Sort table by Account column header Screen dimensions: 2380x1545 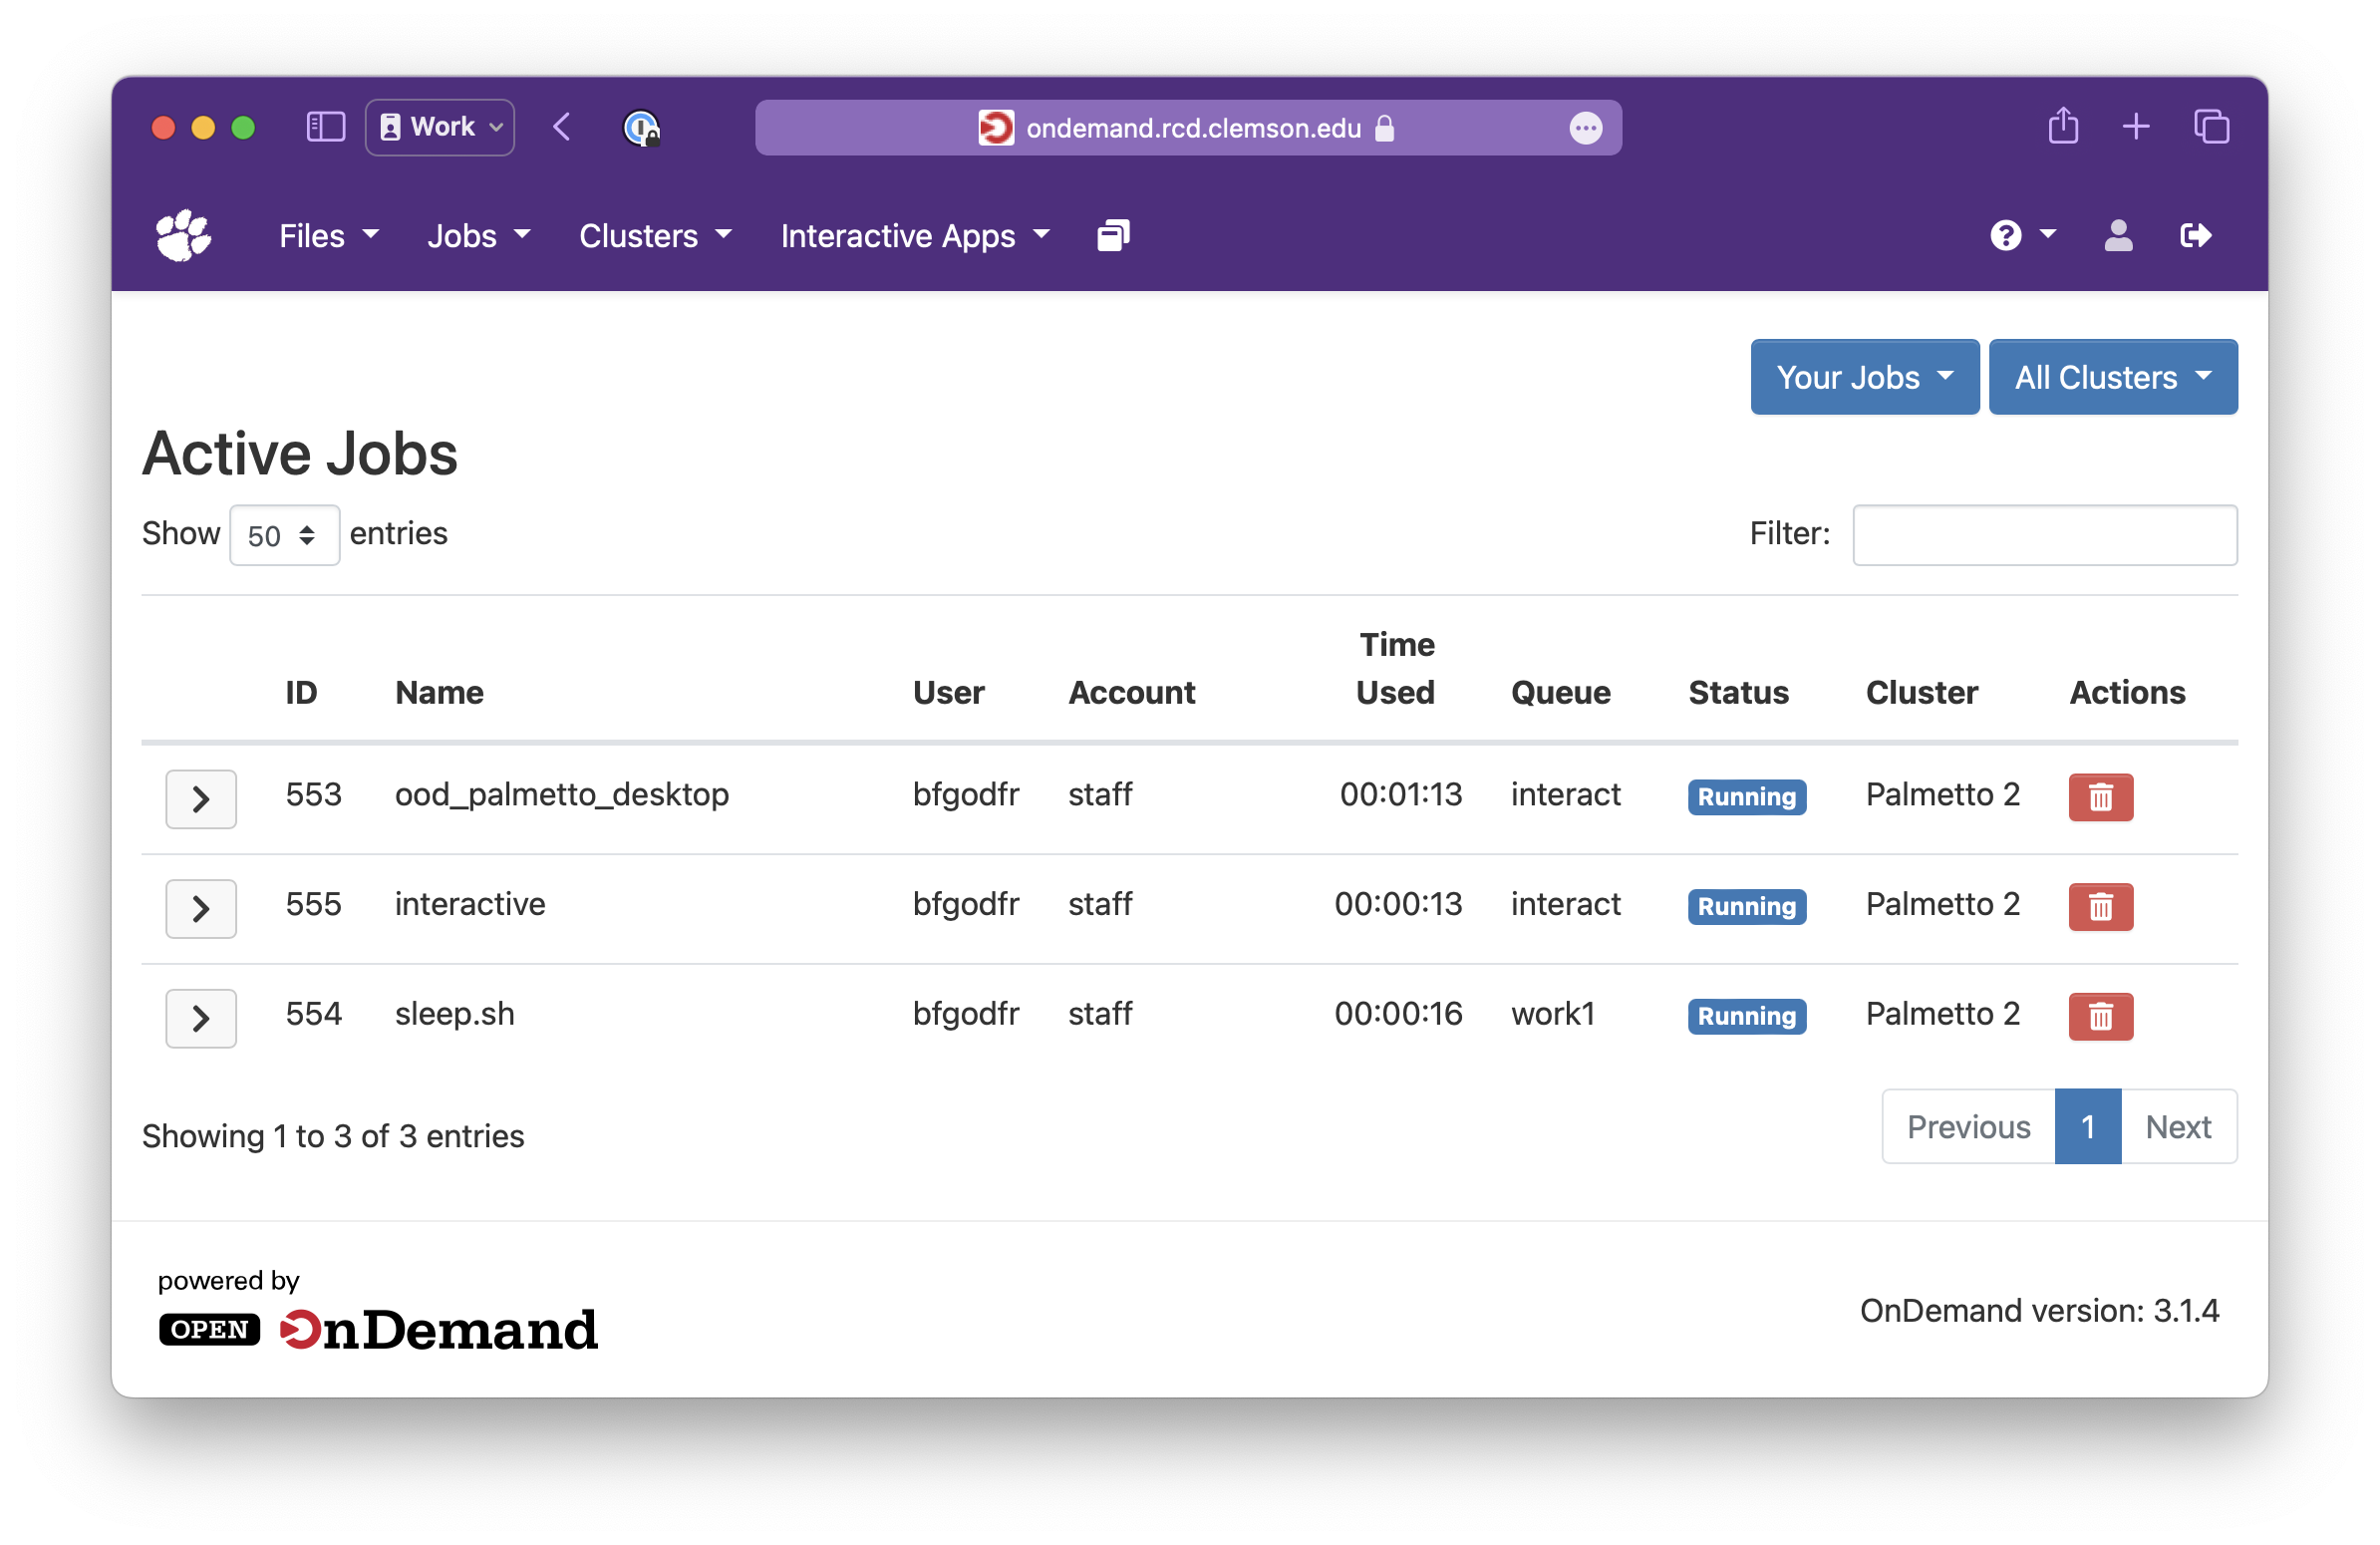click(x=1131, y=693)
